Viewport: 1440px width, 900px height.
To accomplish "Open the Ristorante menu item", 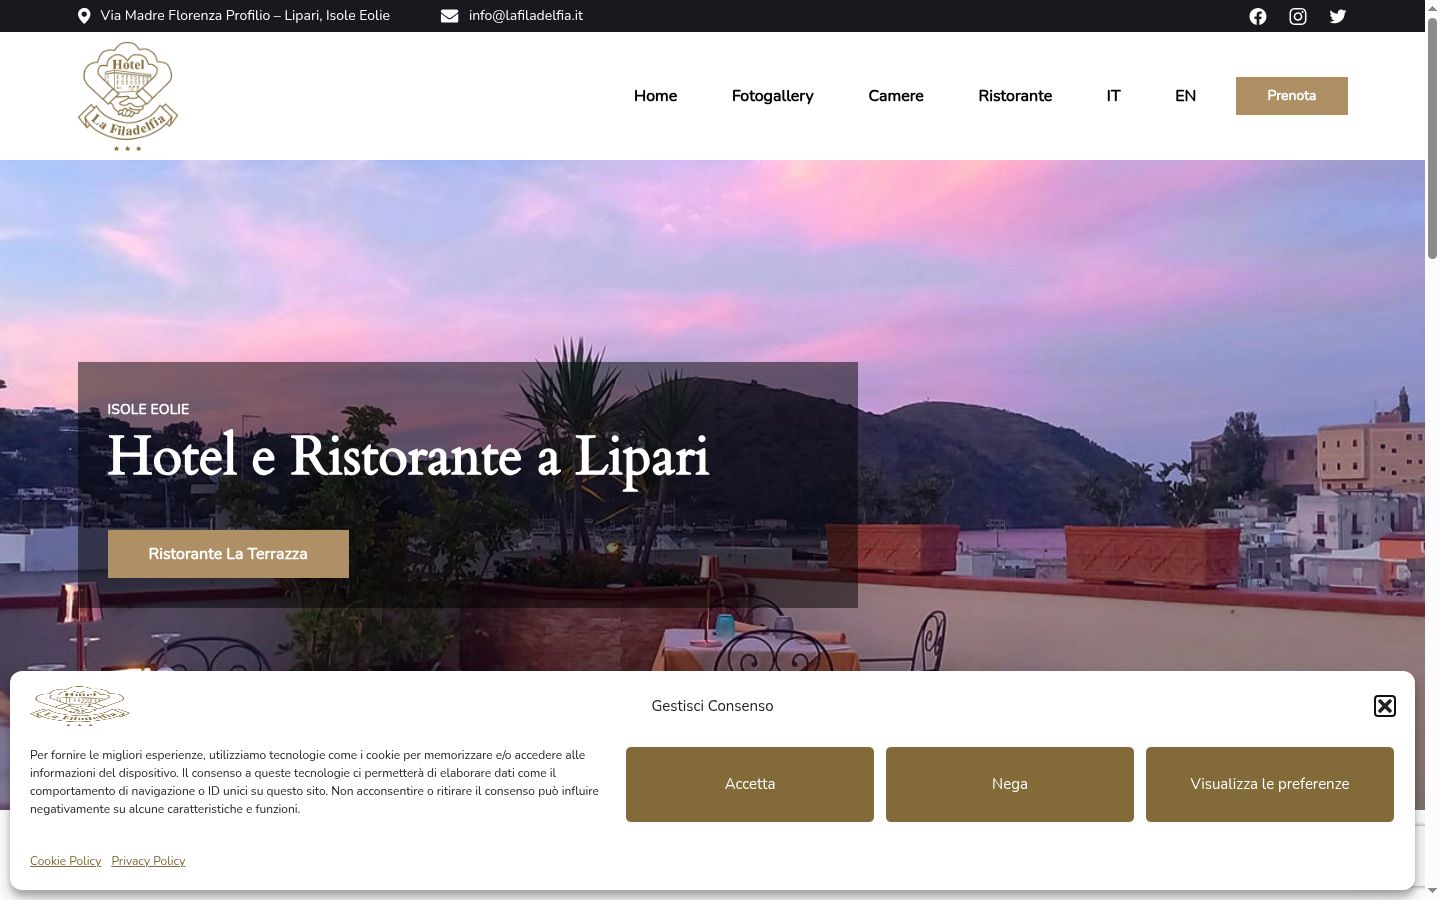I will point(1015,96).
